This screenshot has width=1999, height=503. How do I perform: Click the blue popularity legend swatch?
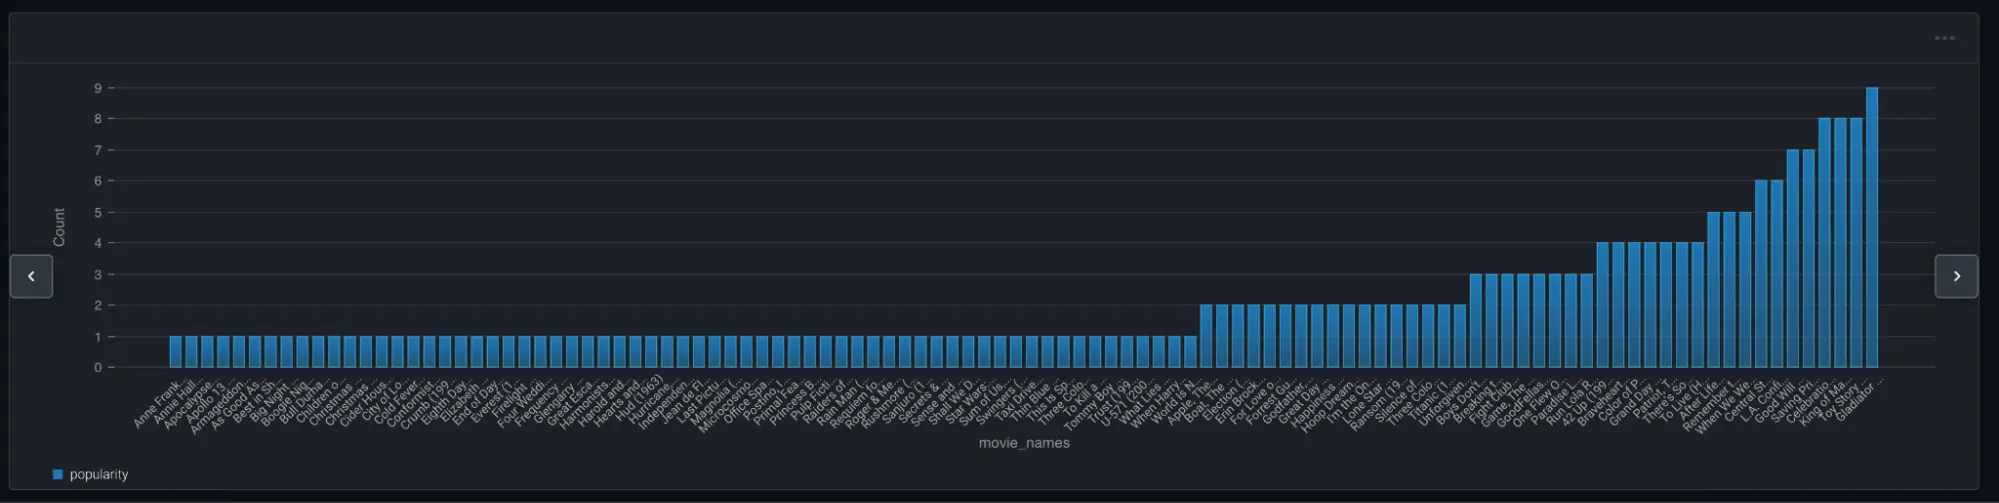click(58, 474)
